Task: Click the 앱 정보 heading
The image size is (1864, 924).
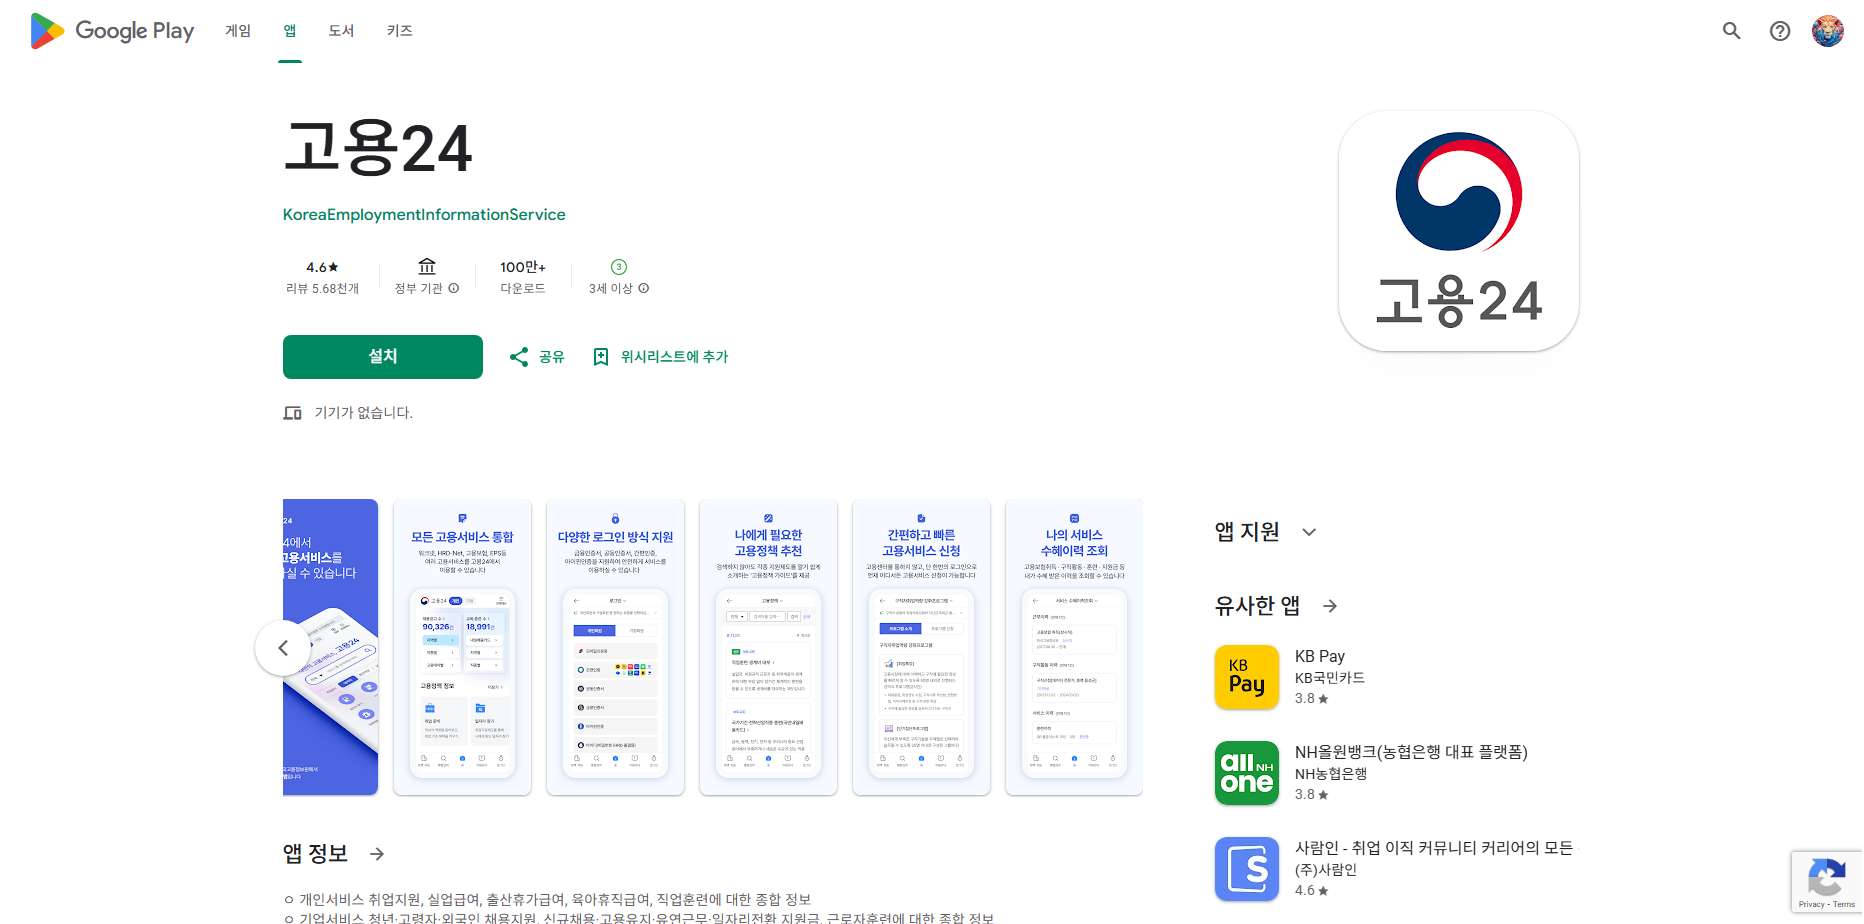Action: coord(315,854)
